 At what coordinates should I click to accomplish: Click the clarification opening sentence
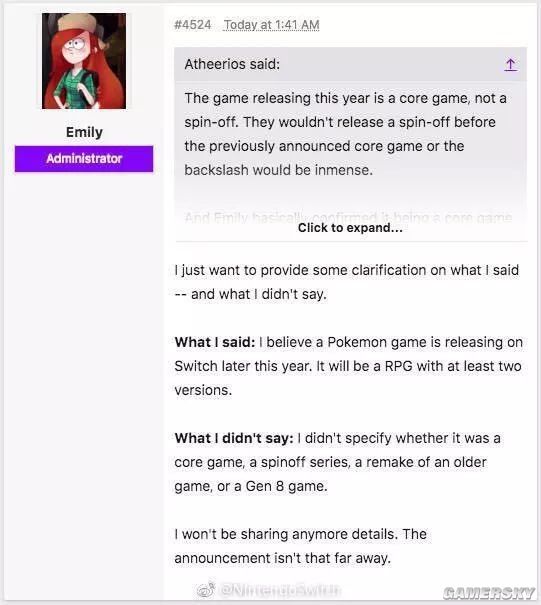pyautogui.click(x=347, y=282)
